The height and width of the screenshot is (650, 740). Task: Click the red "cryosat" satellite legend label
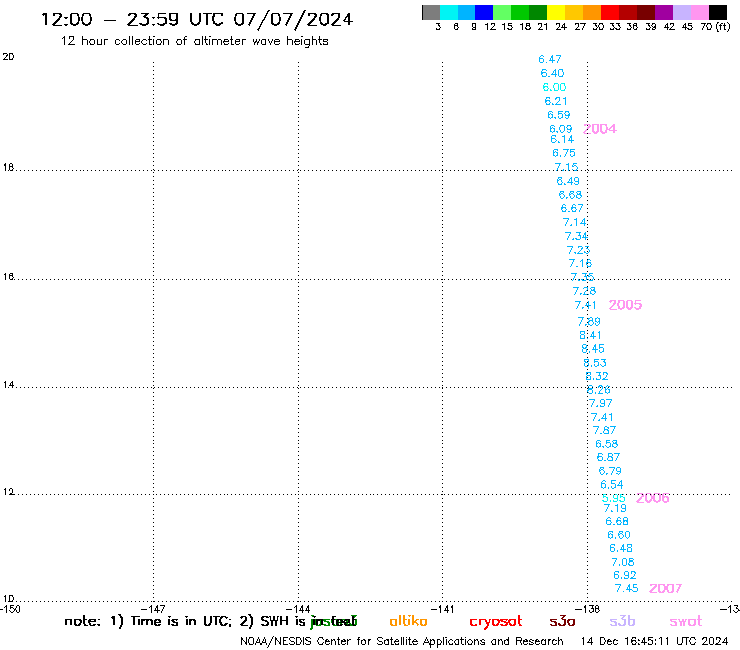(496, 622)
